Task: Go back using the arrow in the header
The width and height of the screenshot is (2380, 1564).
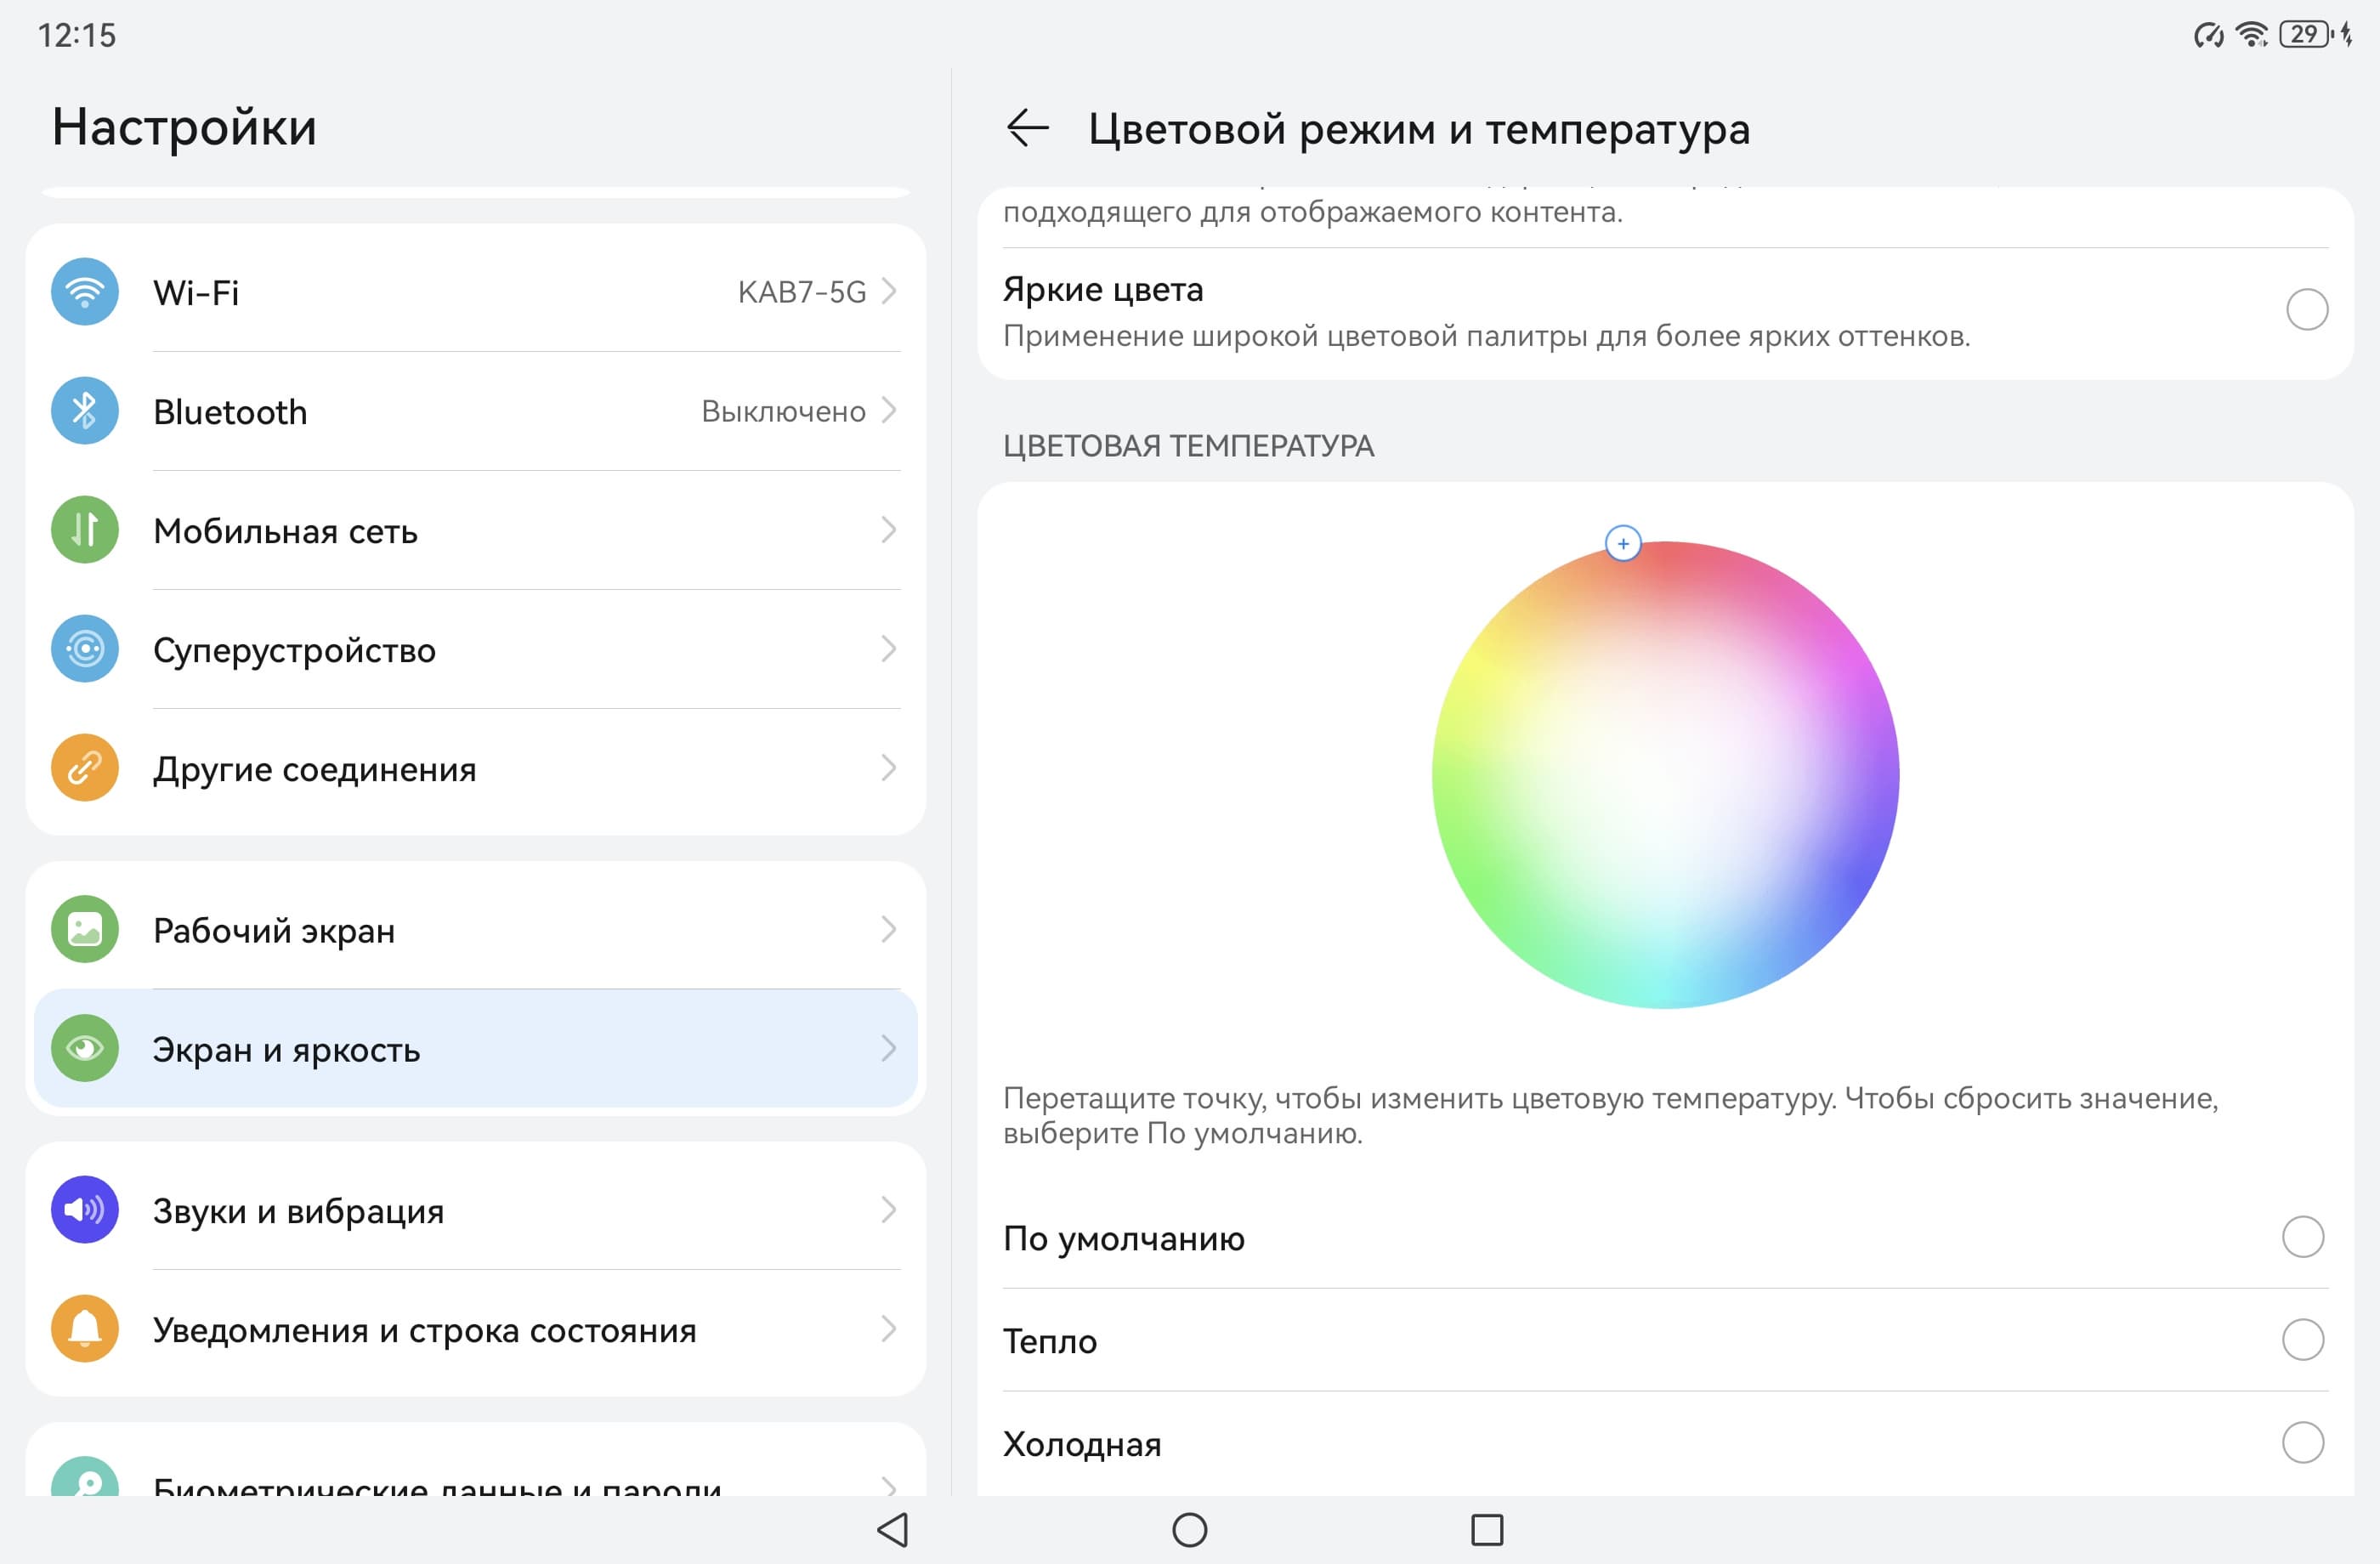Action: point(1027,128)
